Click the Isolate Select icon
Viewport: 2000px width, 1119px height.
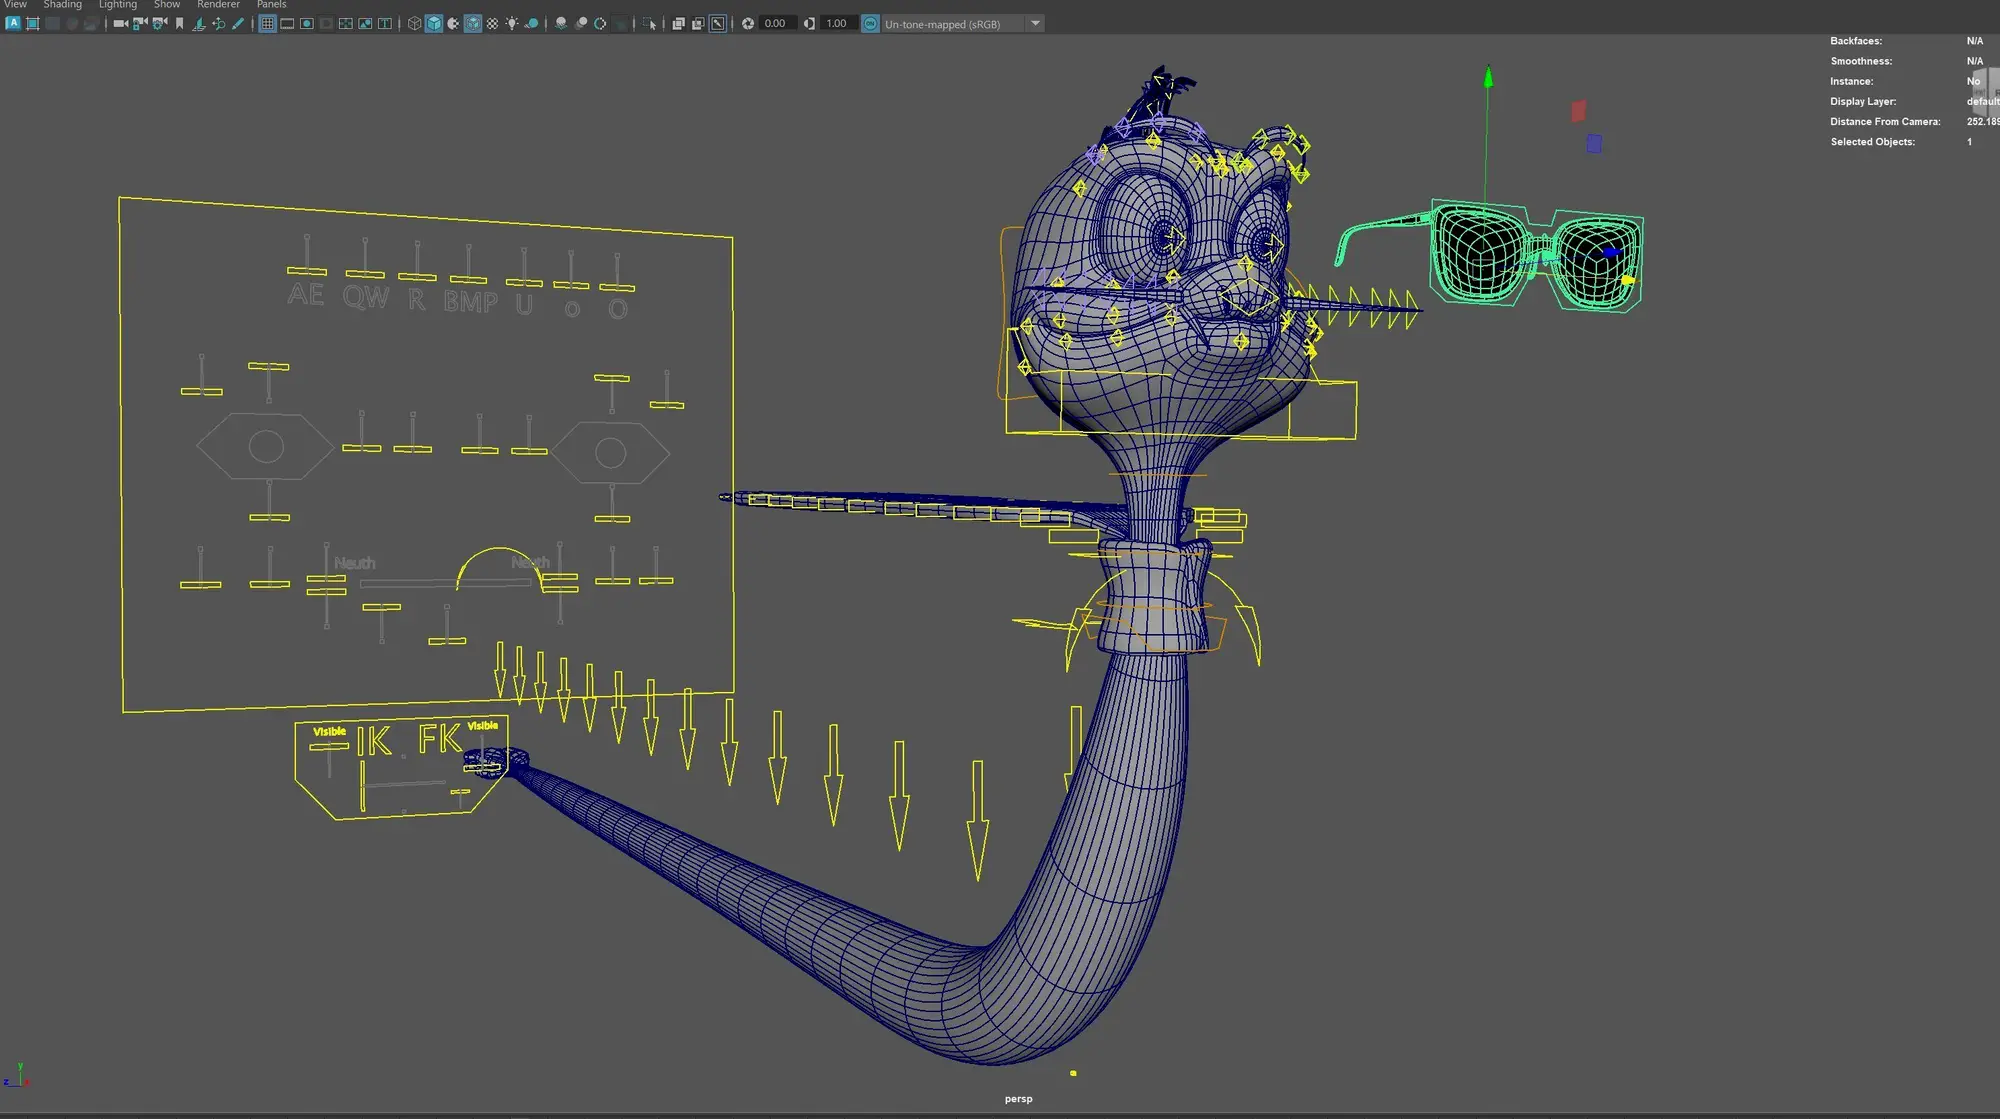pyautogui.click(x=650, y=24)
